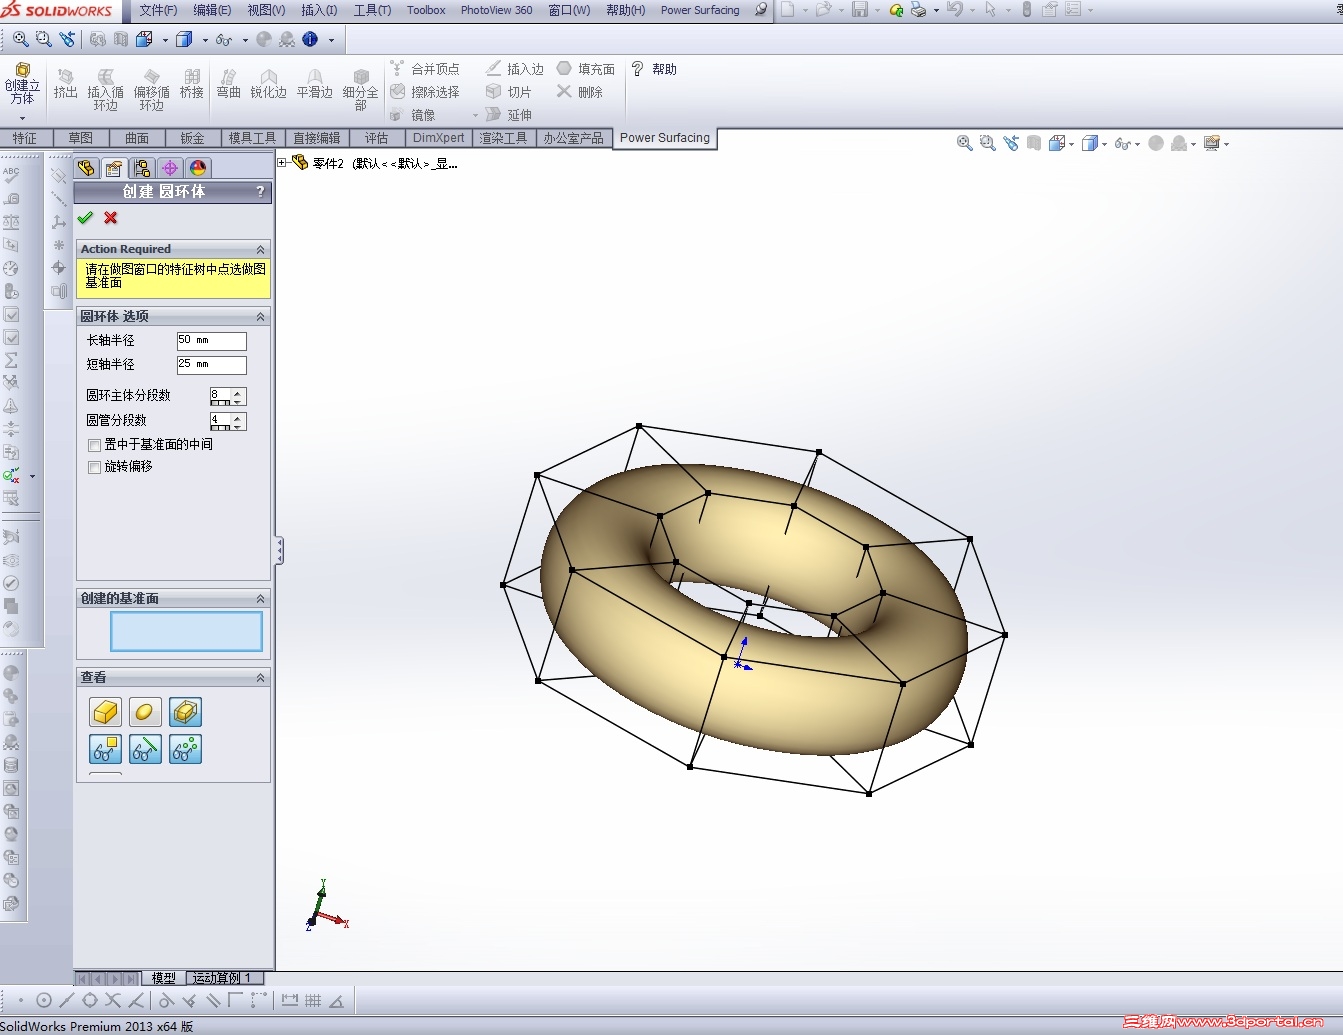Open the 插入(I) menu
The height and width of the screenshot is (1035, 1343).
pos(319,10)
